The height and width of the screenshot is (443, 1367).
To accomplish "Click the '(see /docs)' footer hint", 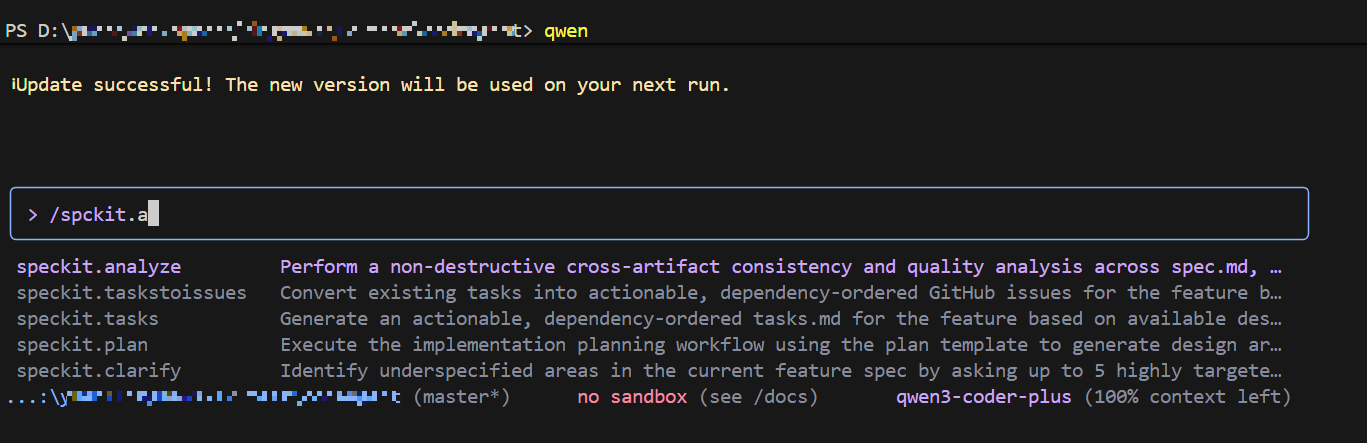I will (x=759, y=397).
